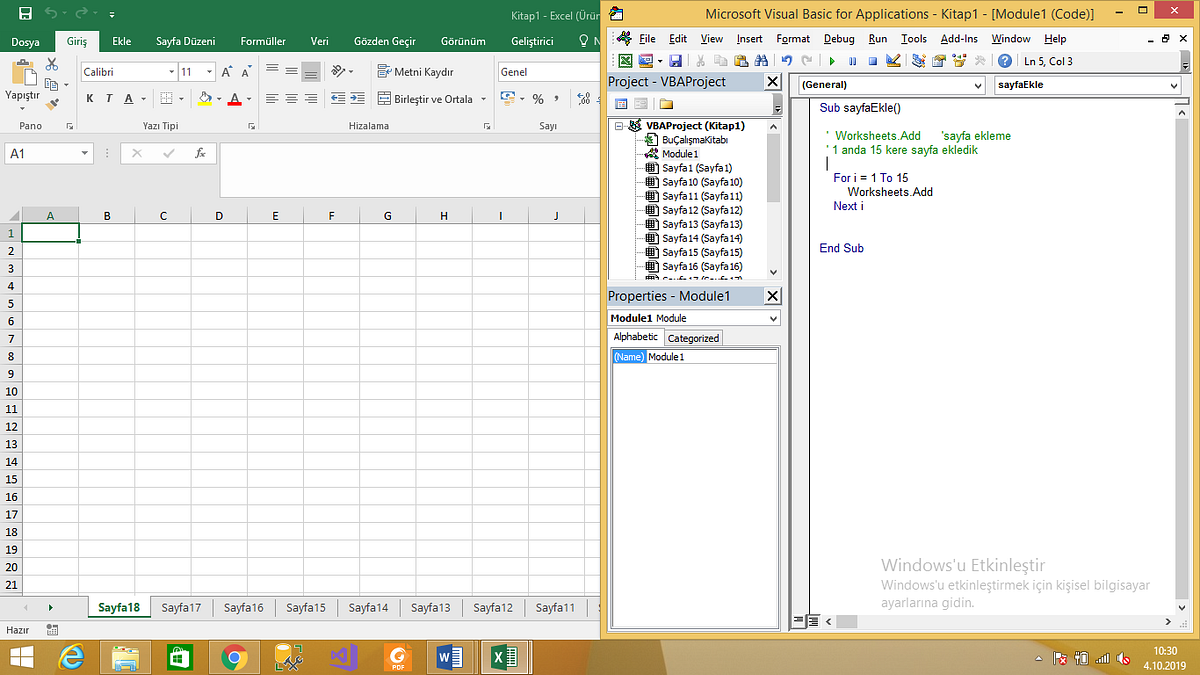Open Object Browser via its toolbar icon

pyautogui.click(x=957, y=60)
